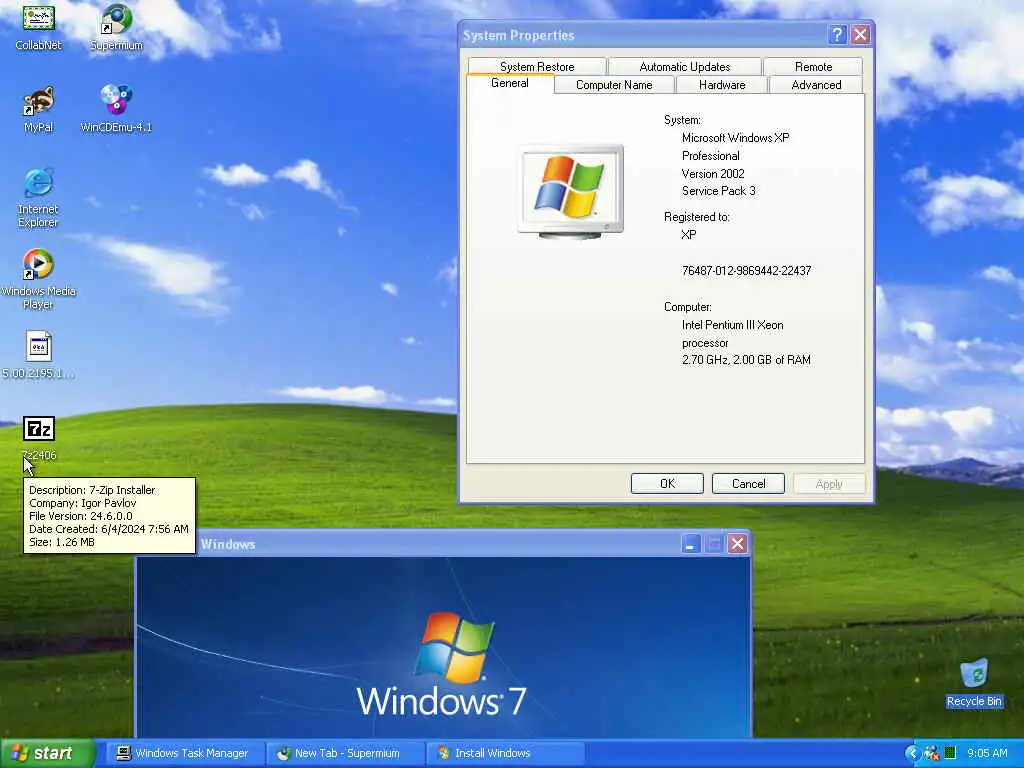Open the Advanced tab
Screen dimensions: 1024x768
[816, 85]
